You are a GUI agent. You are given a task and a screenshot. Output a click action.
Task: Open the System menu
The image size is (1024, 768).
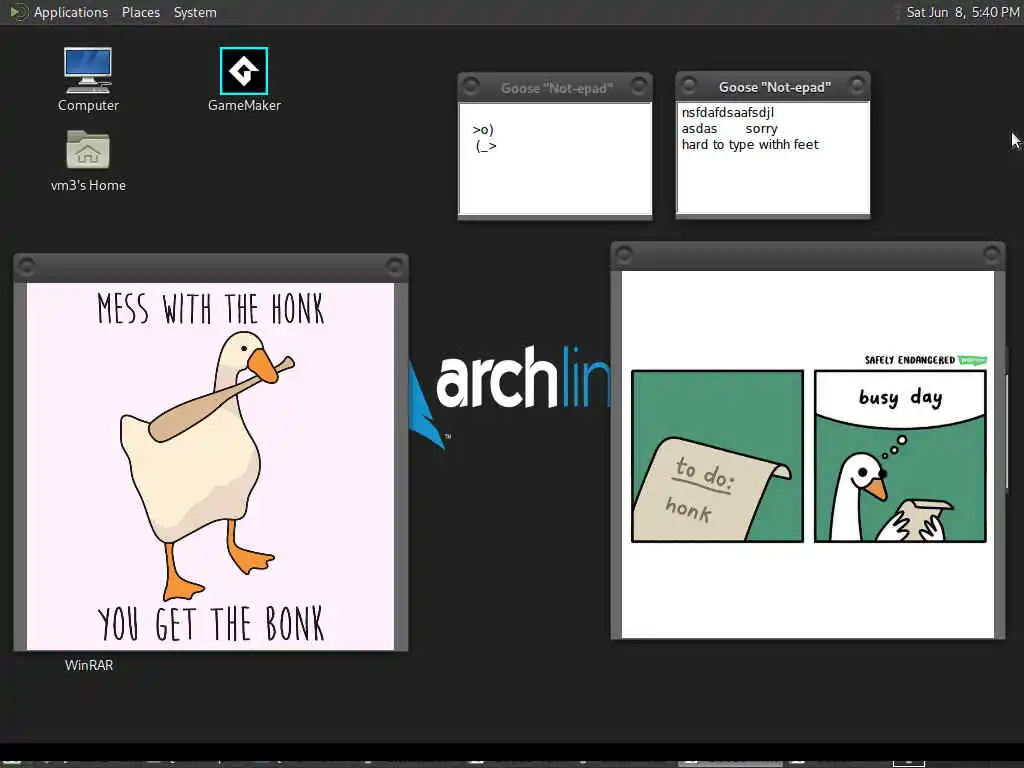point(195,12)
